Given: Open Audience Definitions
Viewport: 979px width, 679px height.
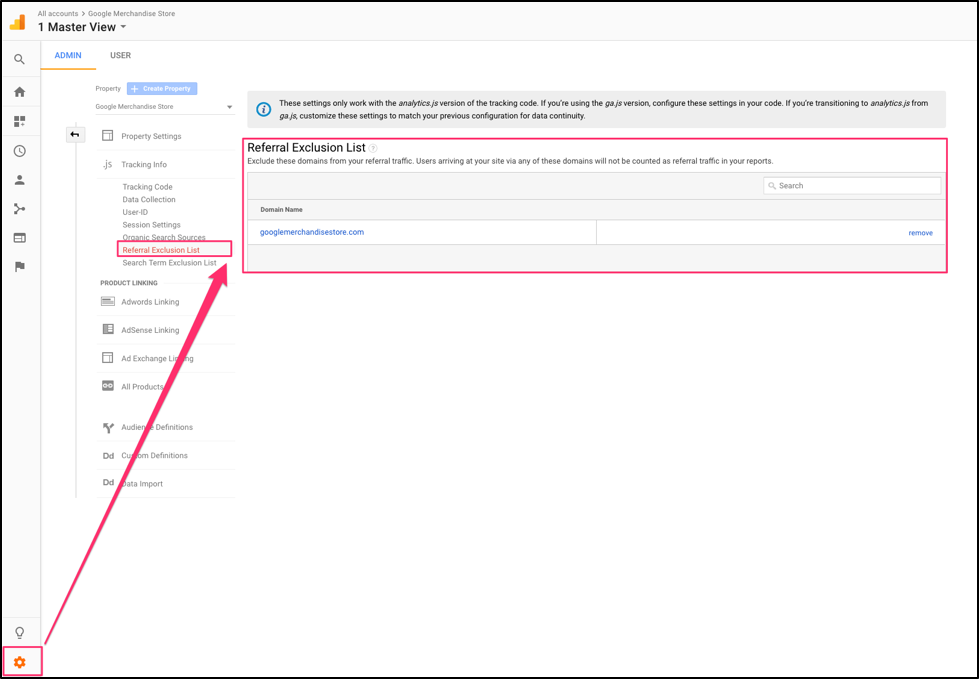Looking at the screenshot, I should pyautogui.click(x=157, y=427).
